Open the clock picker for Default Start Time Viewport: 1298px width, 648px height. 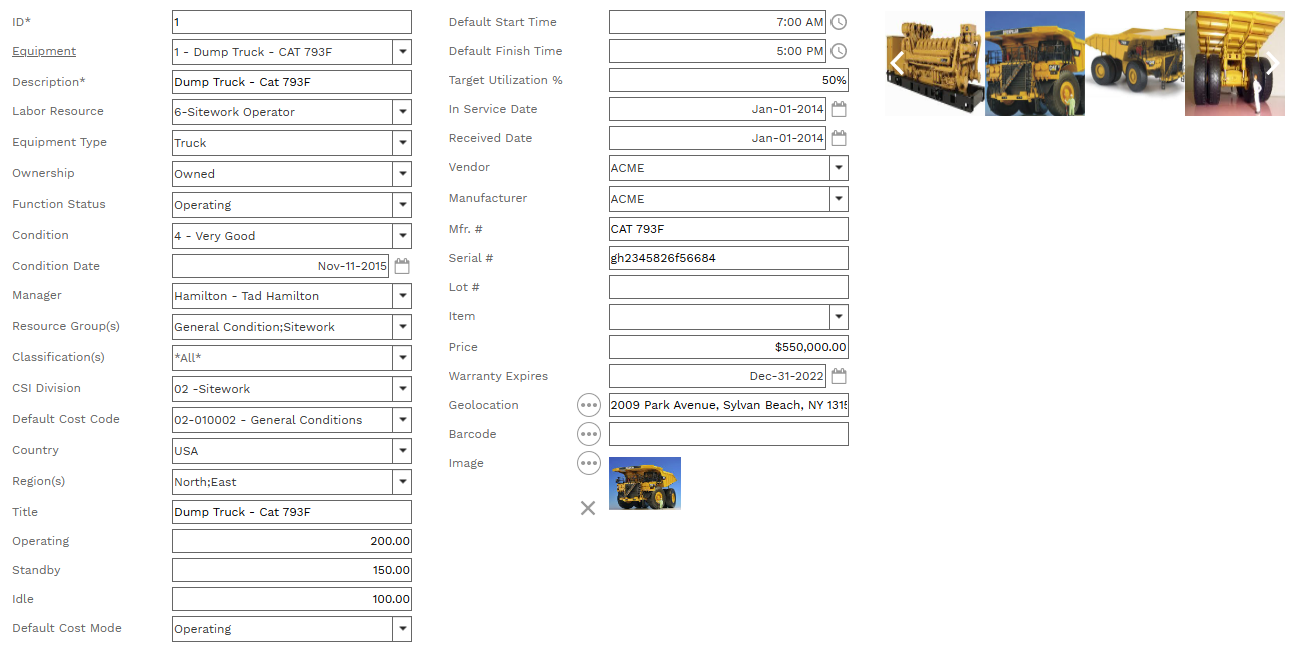(839, 22)
